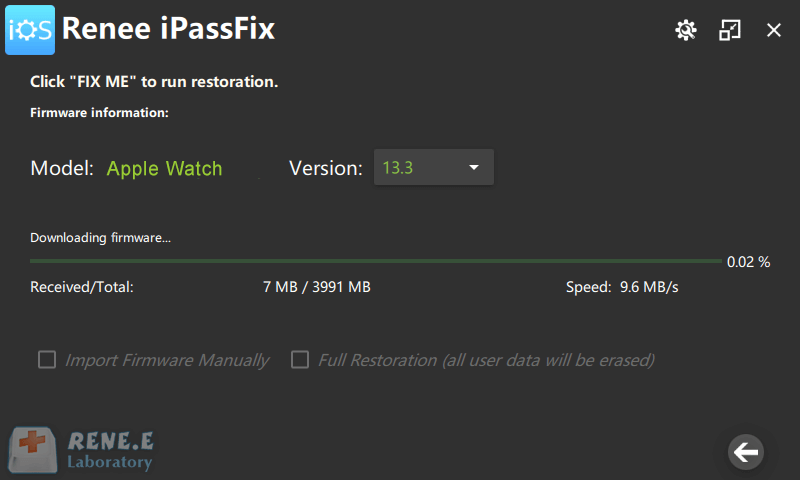Click the Firmware information heading
The image size is (800, 480).
click(x=99, y=113)
